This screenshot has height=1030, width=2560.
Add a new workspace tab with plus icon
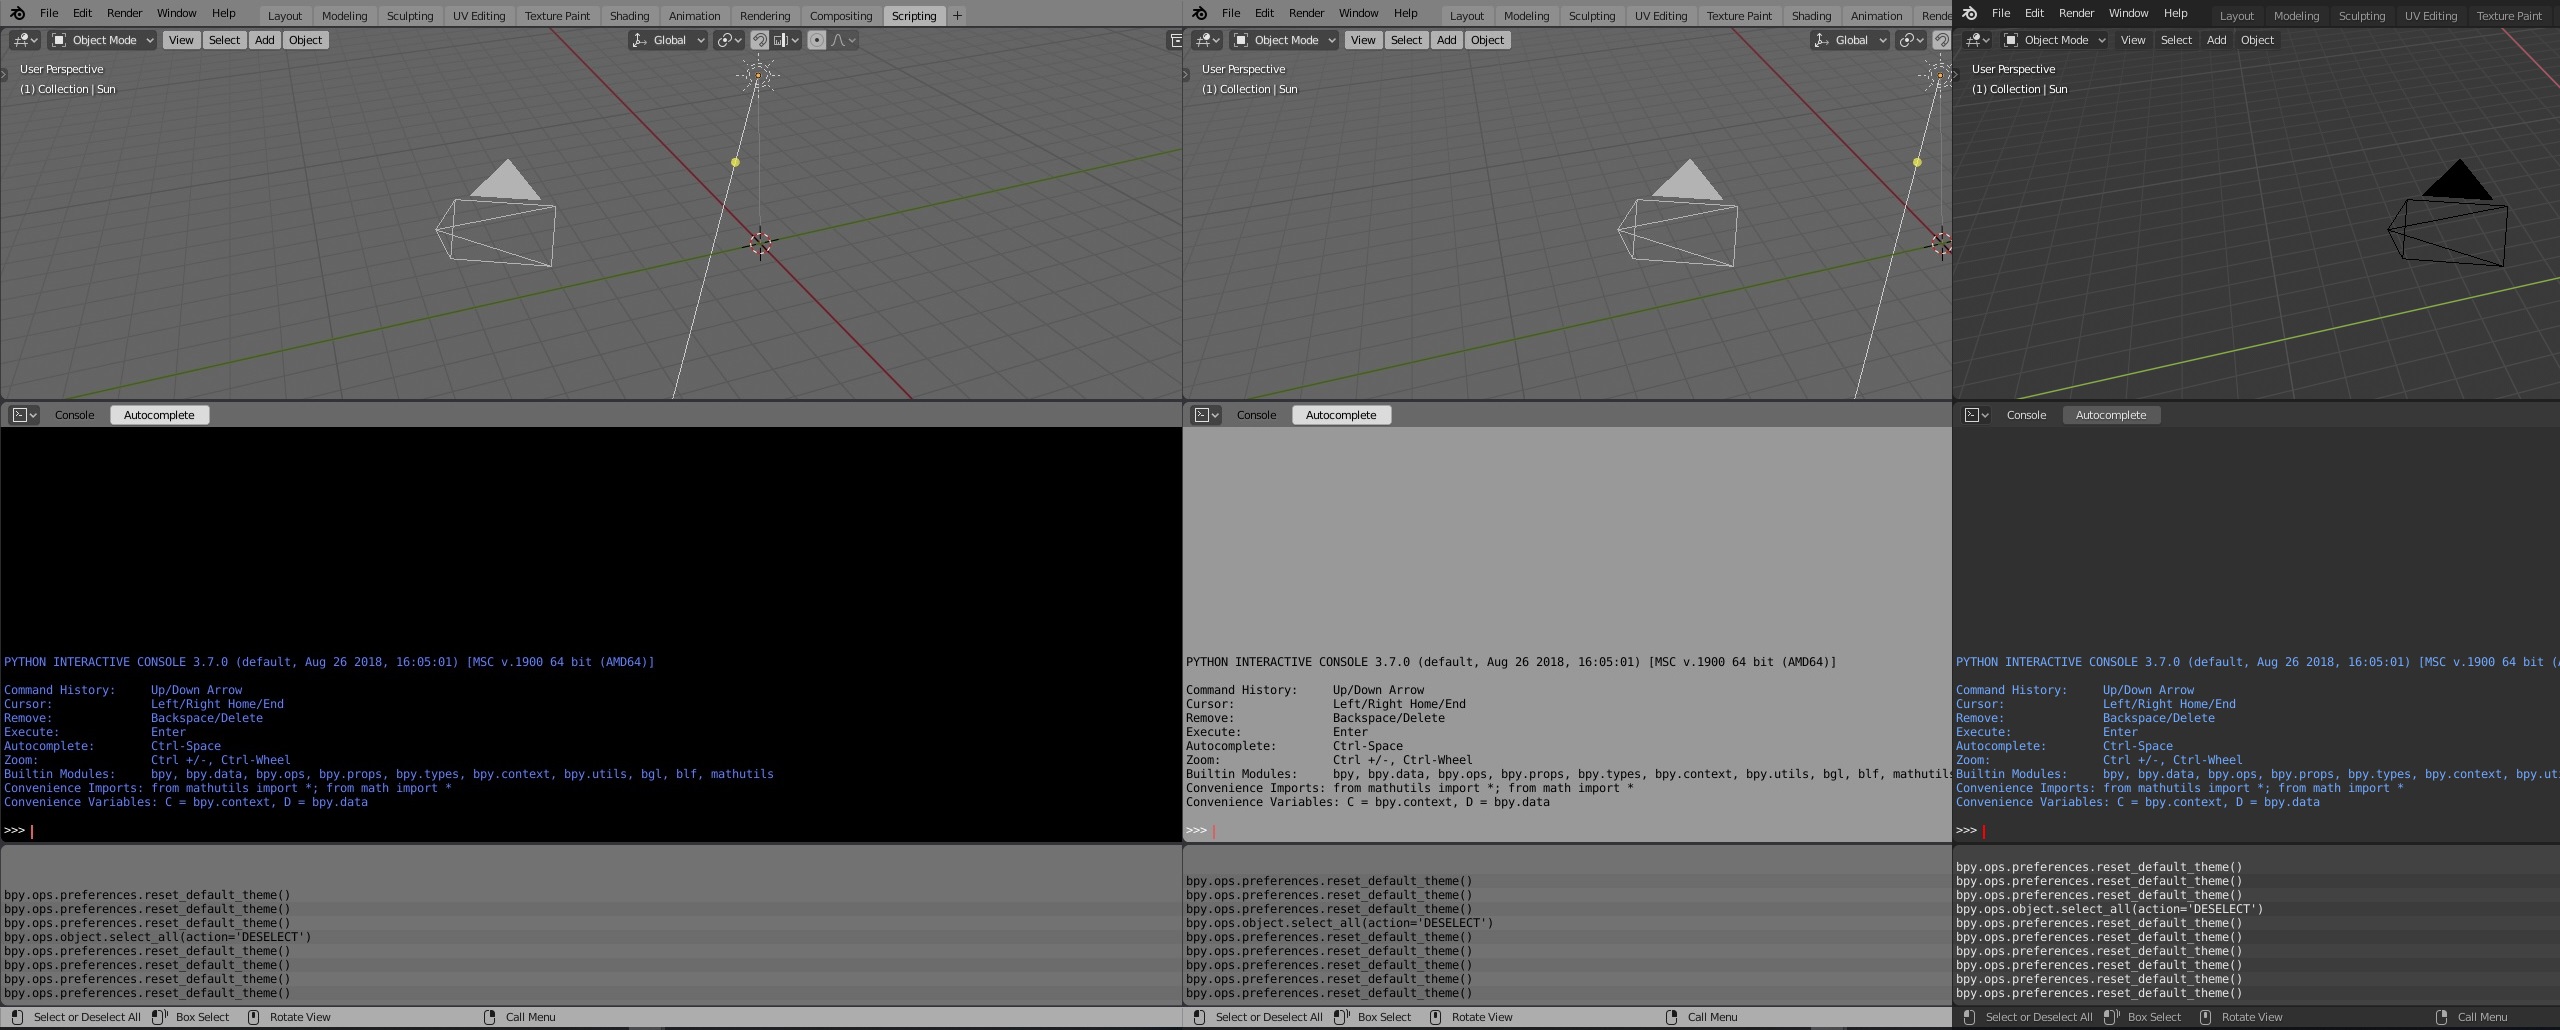click(957, 15)
